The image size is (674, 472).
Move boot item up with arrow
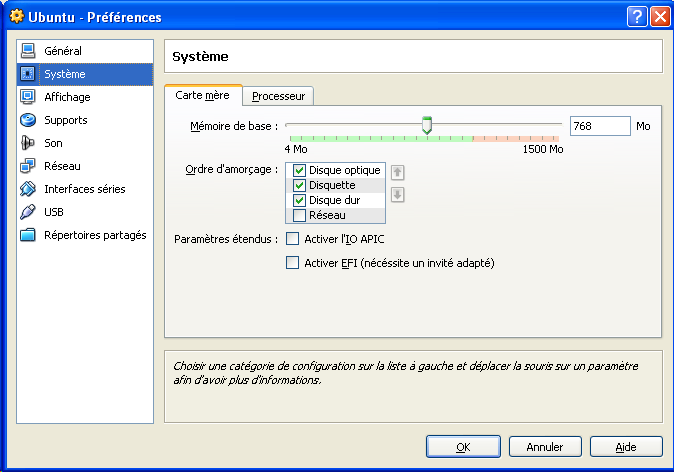[397, 172]
